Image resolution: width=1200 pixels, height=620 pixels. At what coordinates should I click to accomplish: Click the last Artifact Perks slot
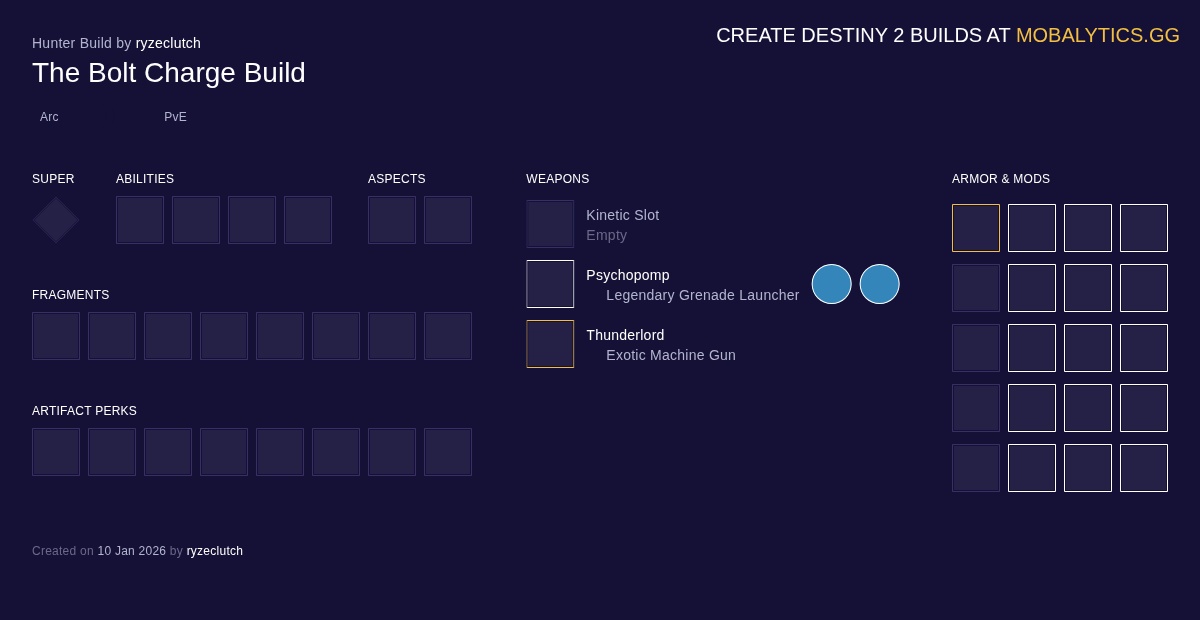pyautogui.click(x=448, y=452)
